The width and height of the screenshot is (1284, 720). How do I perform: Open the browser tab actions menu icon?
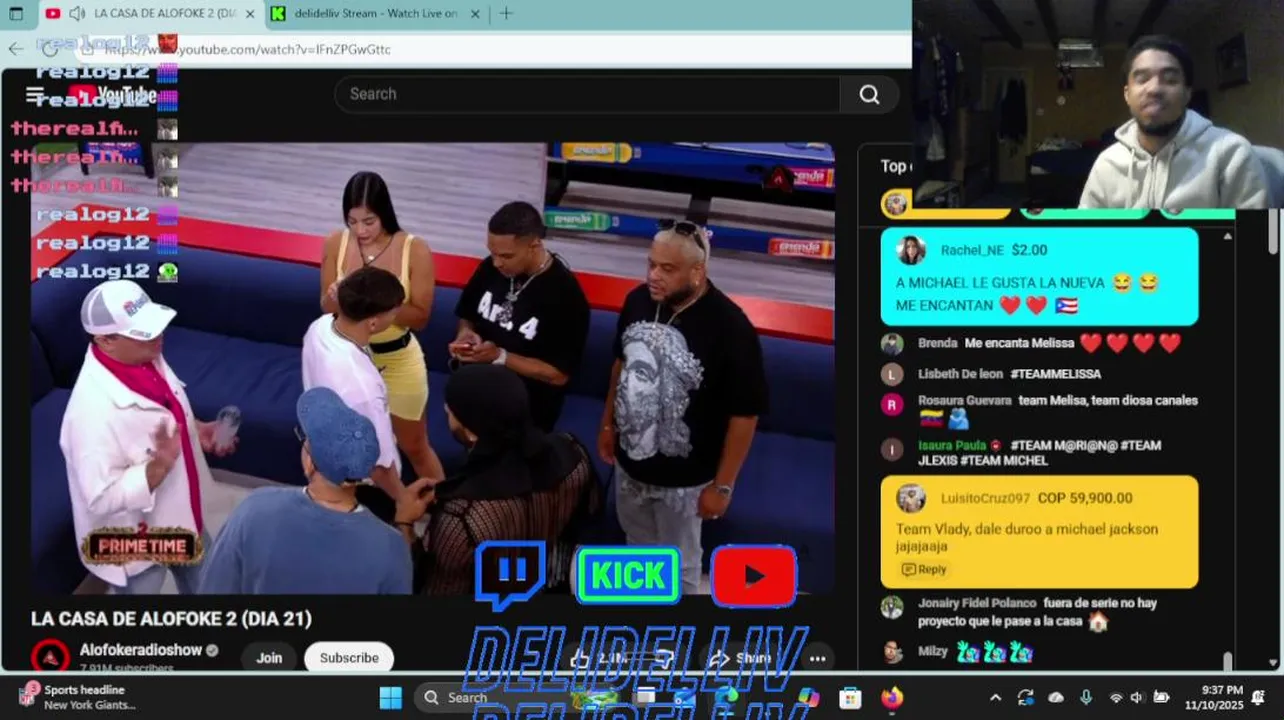click(x=16, y=14)
